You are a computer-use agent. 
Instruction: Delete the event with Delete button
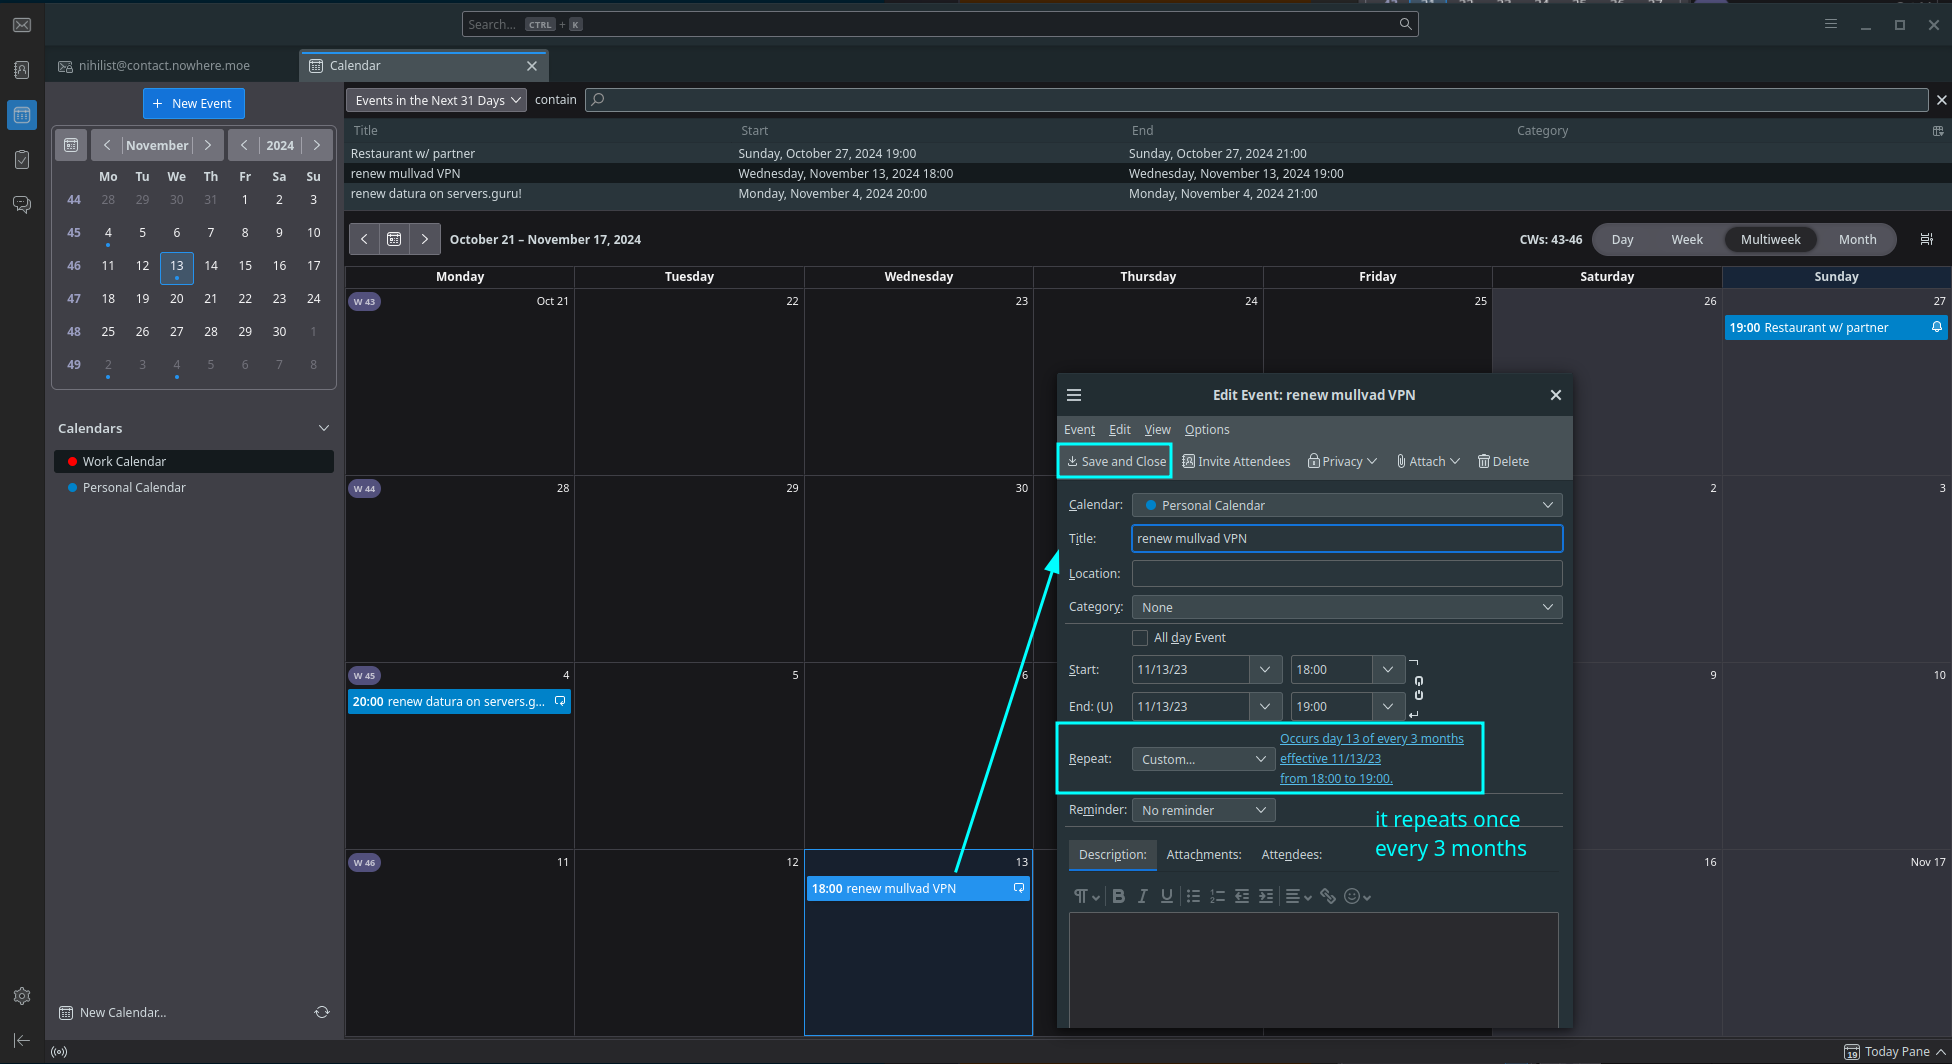point(1503,461)
